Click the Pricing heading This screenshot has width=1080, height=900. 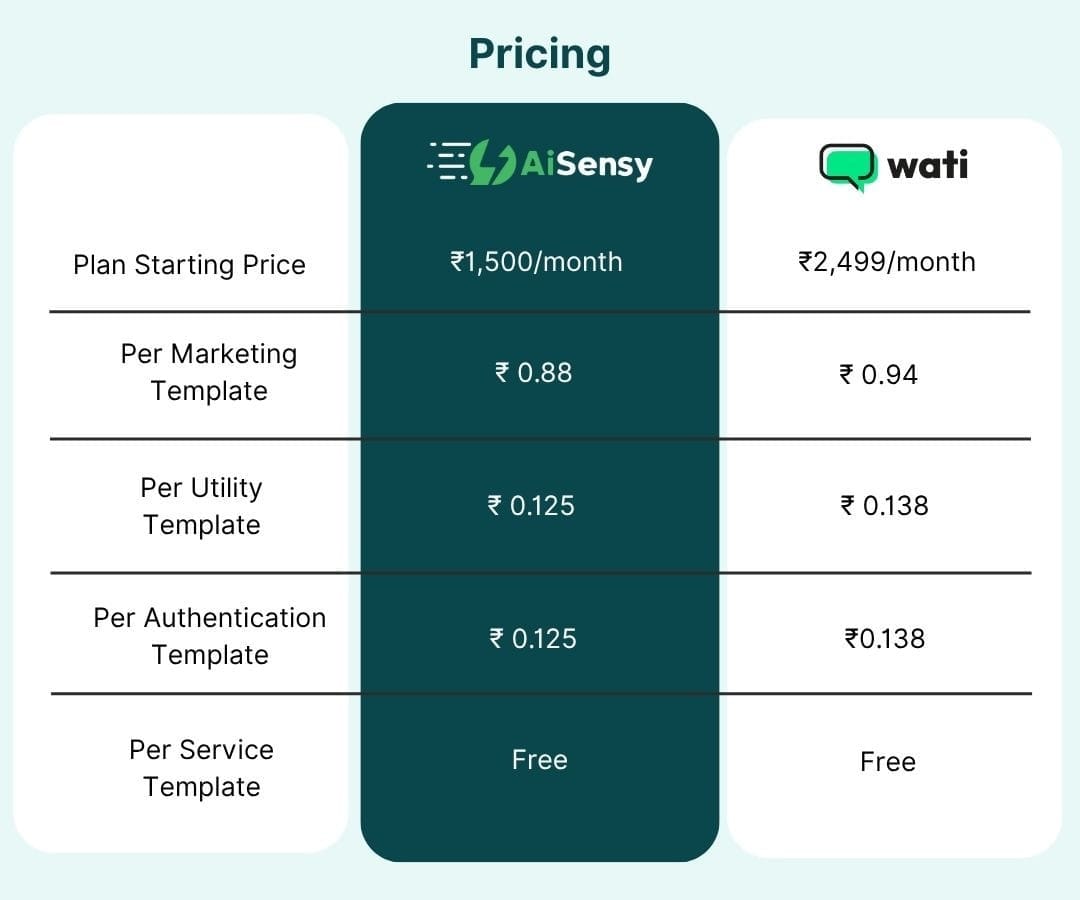coord(540,54)
